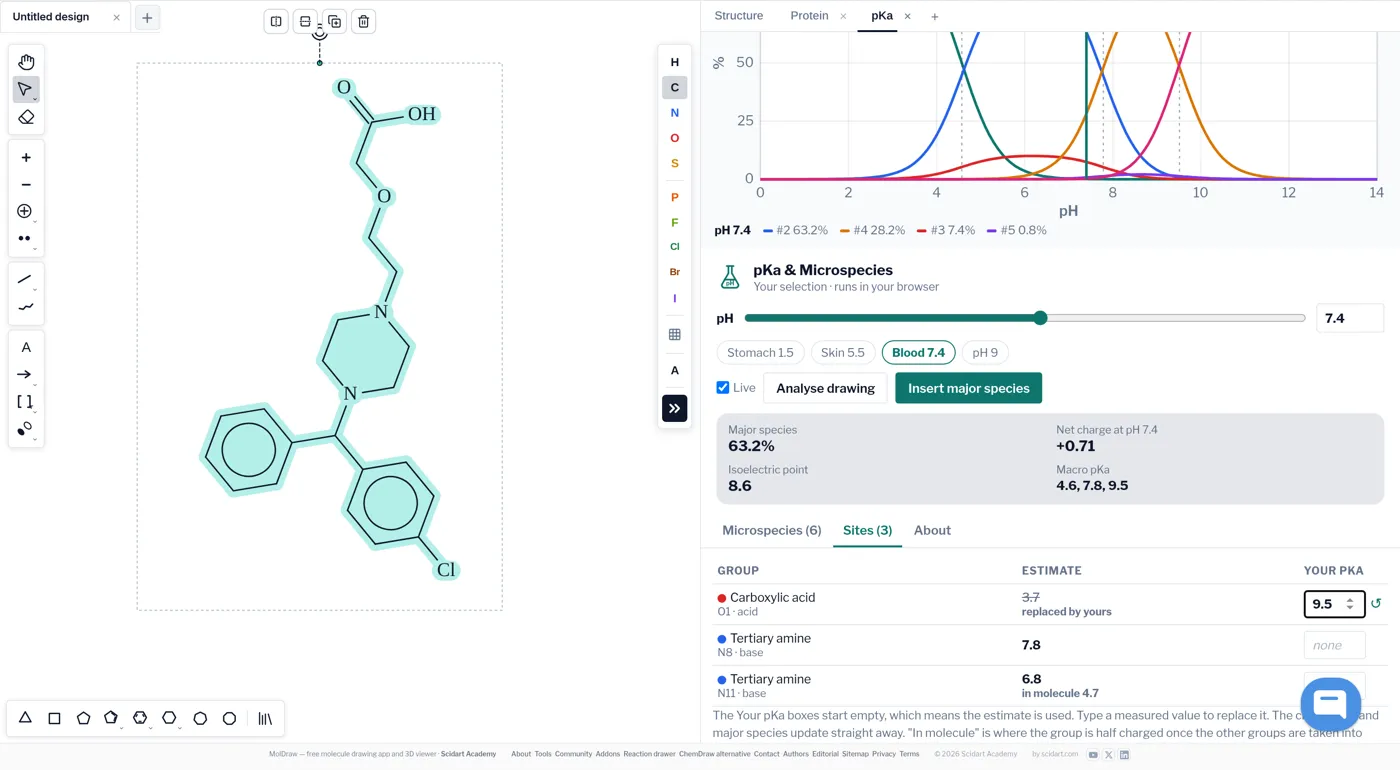This screenshot has height=770, width=1400.
Task: Open the Reaction drawer footer link
Action: [649, 754]
